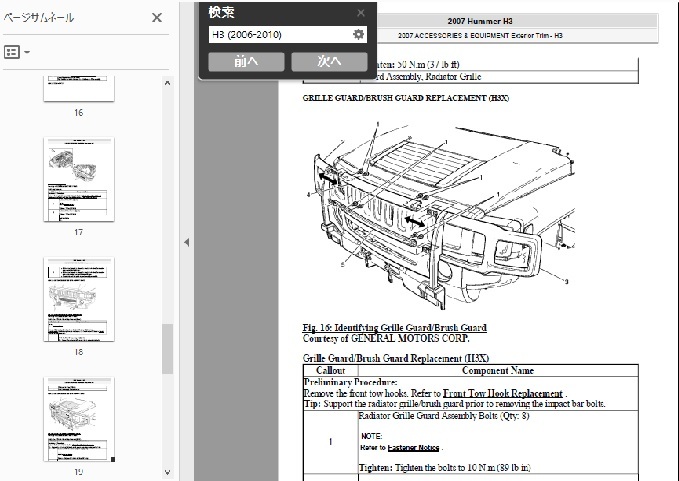This screenshot has width=679, height=481.
Task: Click thumbnail scrollbar down arrow
Action: [168, 472]
